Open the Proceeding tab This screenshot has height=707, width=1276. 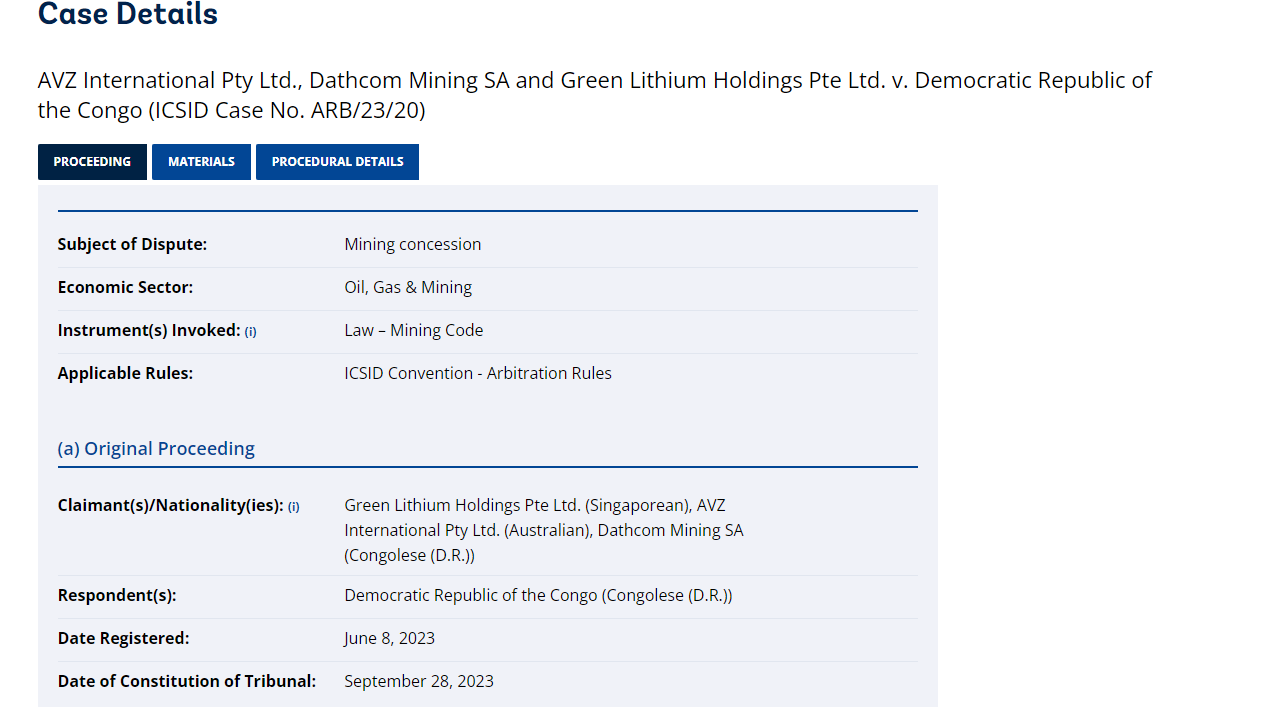pos(92,162)
